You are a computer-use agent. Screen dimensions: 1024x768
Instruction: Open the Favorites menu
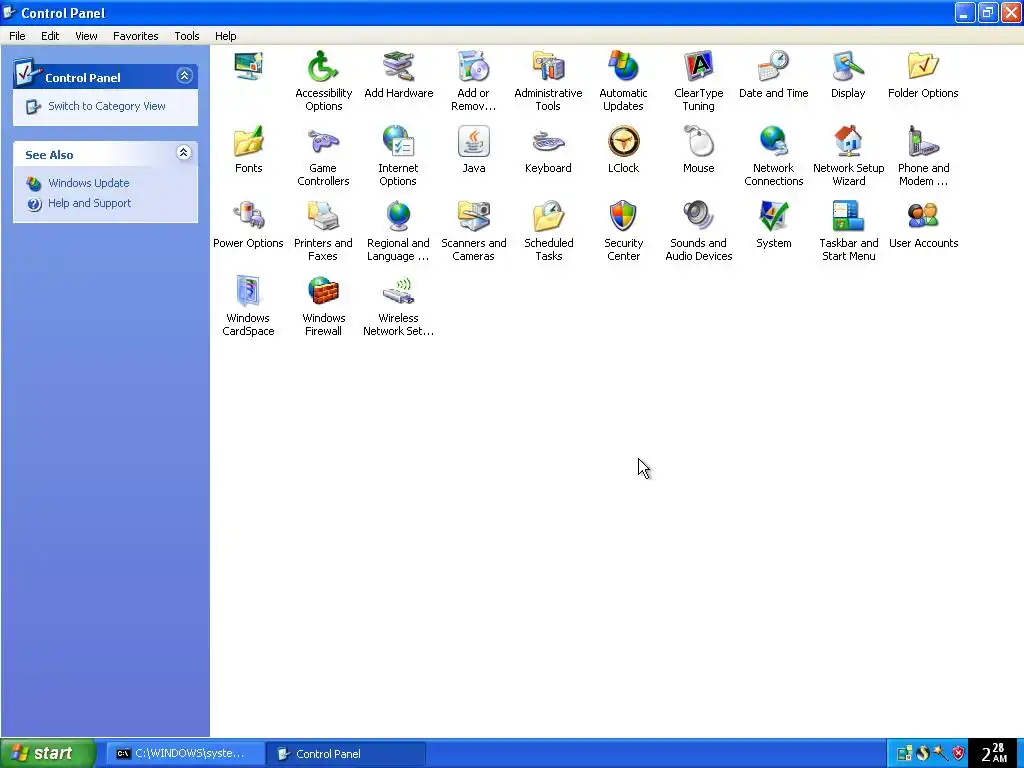(136, 36)
